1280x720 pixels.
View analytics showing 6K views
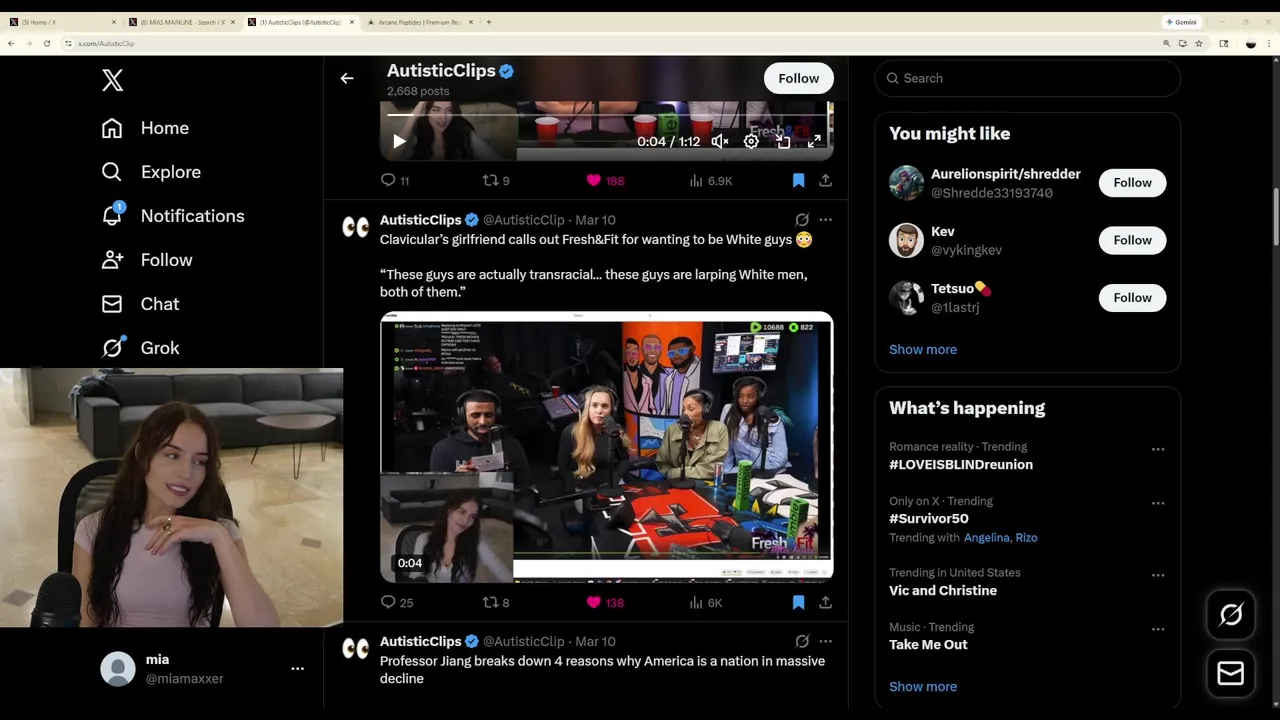coord(706,603)
